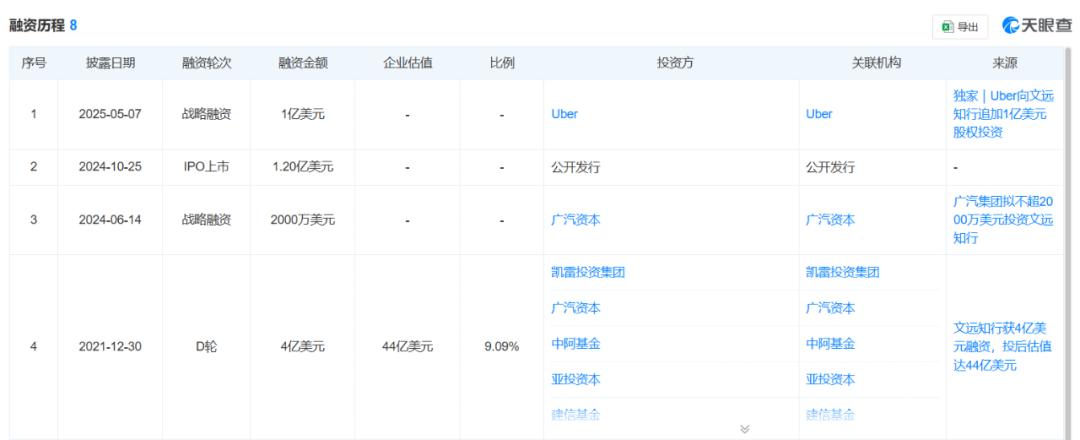This screenshot has height=440, width=1080.
Task: Click the 融资历程 section title
Action: [37, 26]
